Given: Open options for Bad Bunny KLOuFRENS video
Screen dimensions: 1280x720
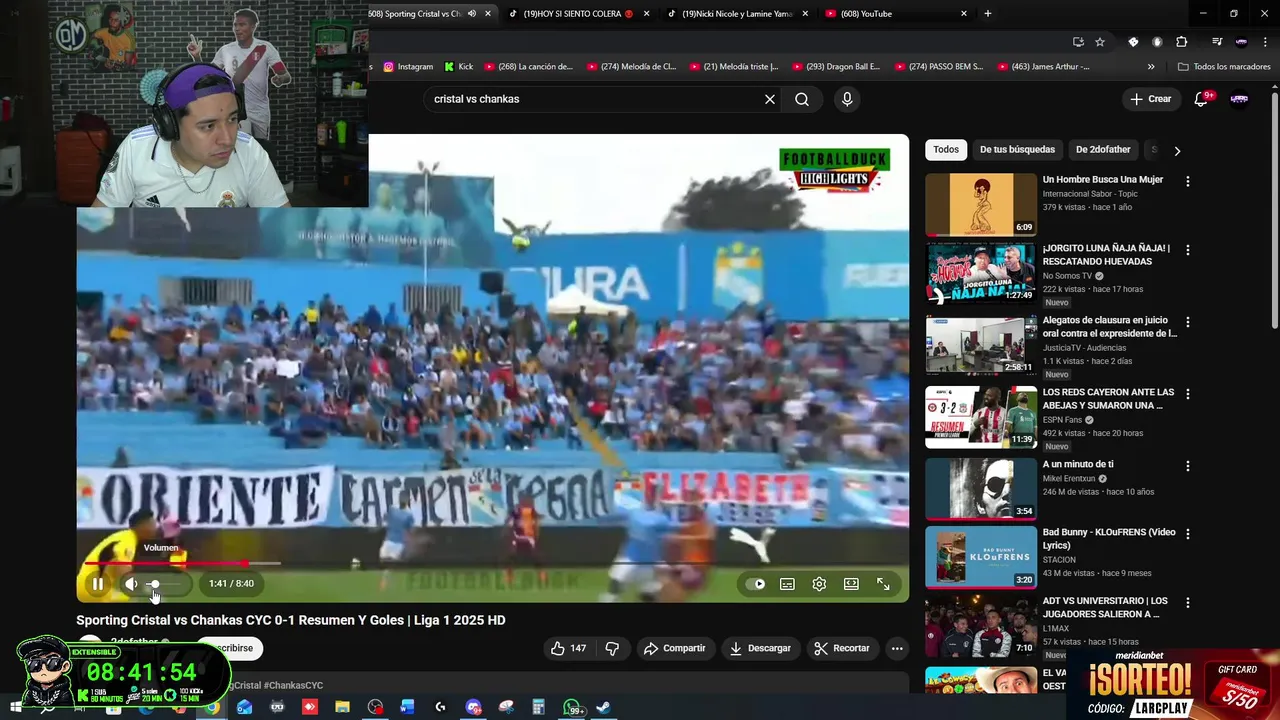Looking at the screenshot, I should [1187, 534].
